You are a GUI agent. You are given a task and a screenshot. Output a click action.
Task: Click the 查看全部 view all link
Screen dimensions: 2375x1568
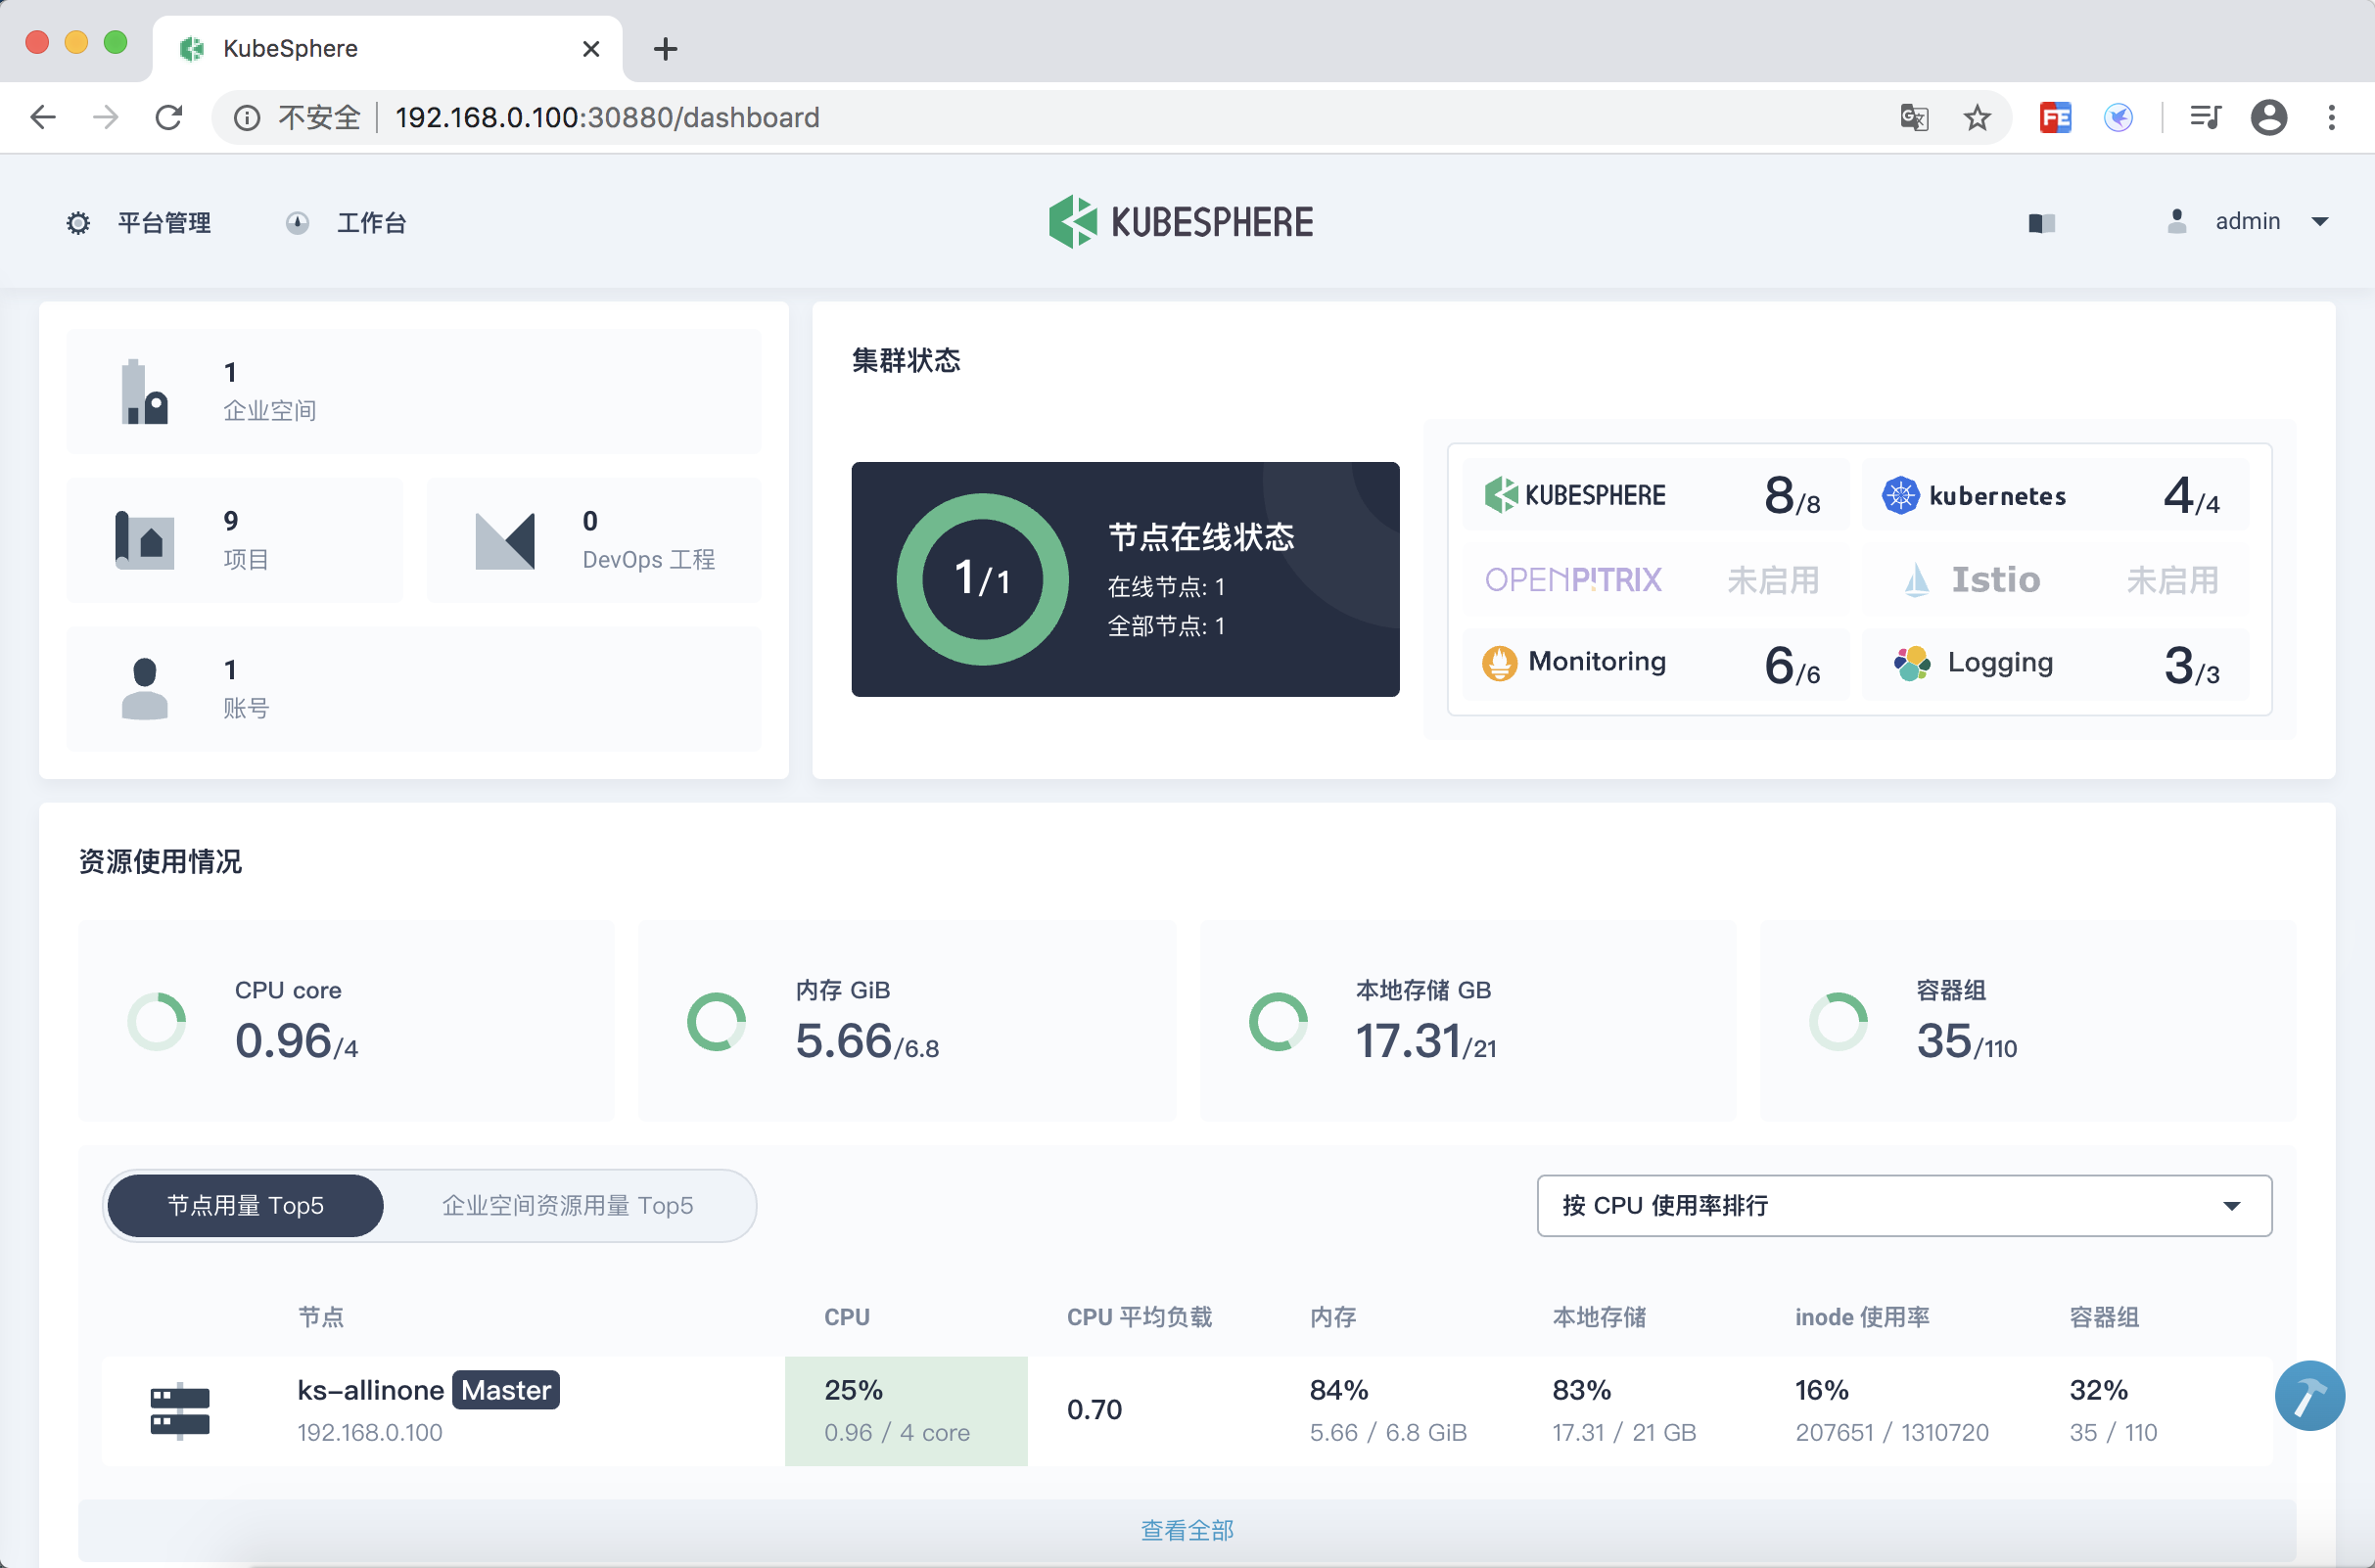[1187, 1530]
